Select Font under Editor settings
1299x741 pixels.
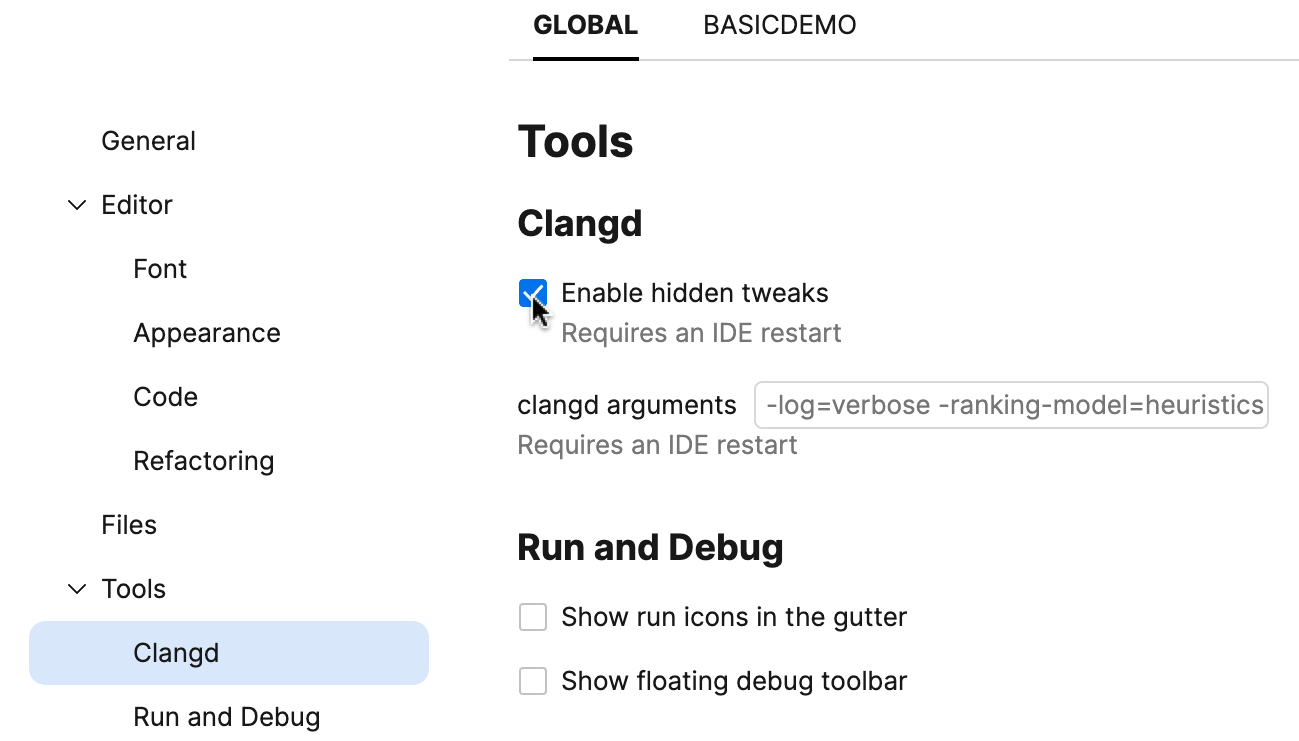(159, 269)
